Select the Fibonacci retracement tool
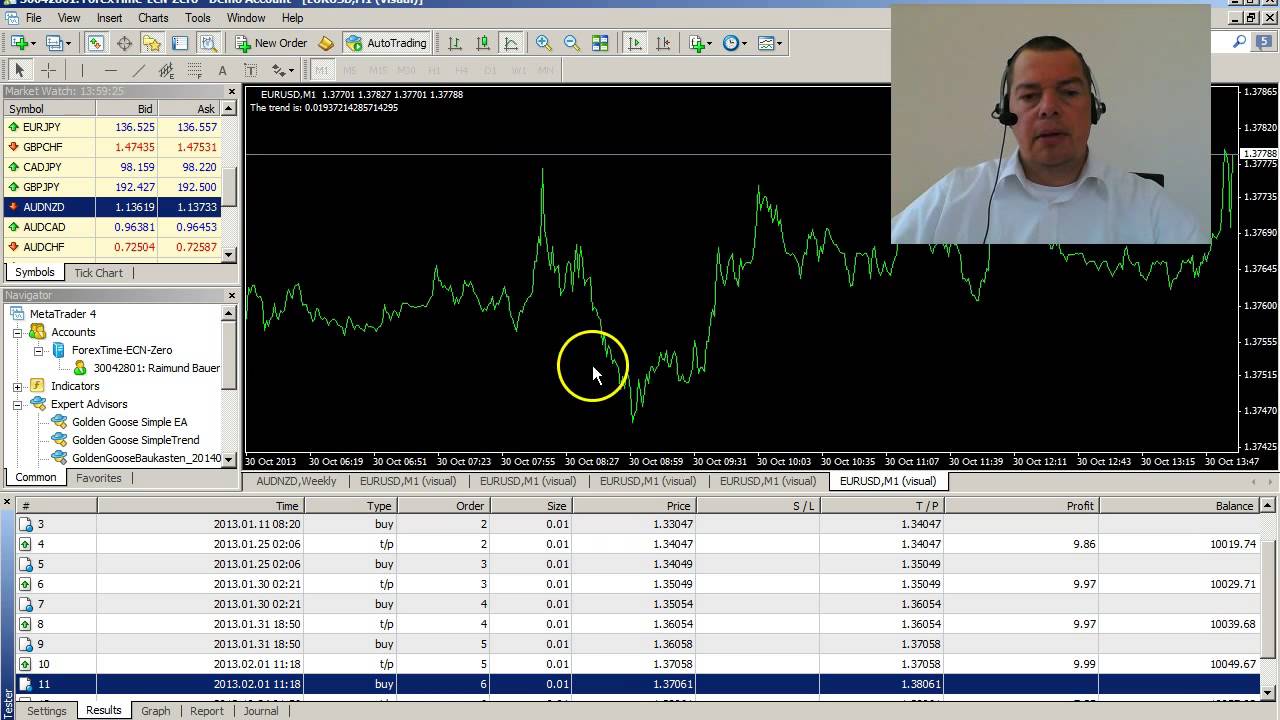The image size is (1280, 720). click(x=194, y=70)
